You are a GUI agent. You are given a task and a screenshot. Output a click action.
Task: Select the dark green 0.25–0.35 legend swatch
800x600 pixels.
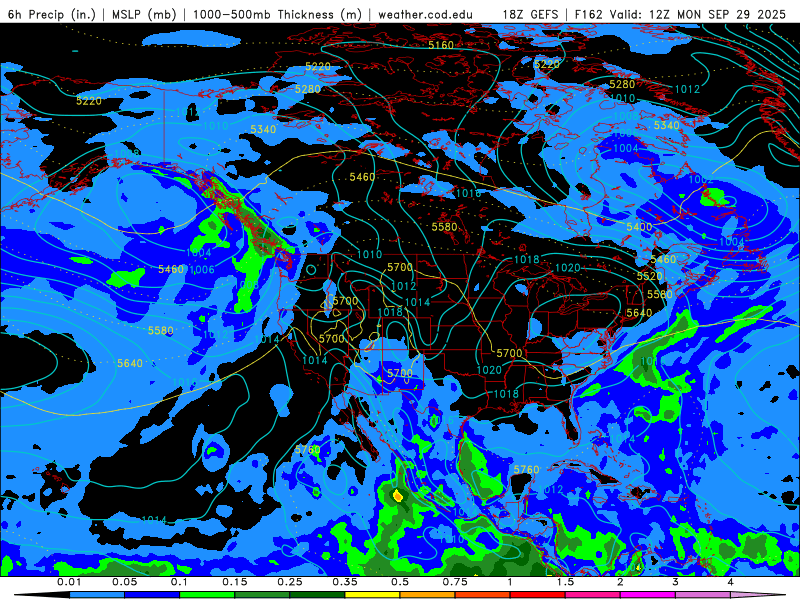pos(317,595)
